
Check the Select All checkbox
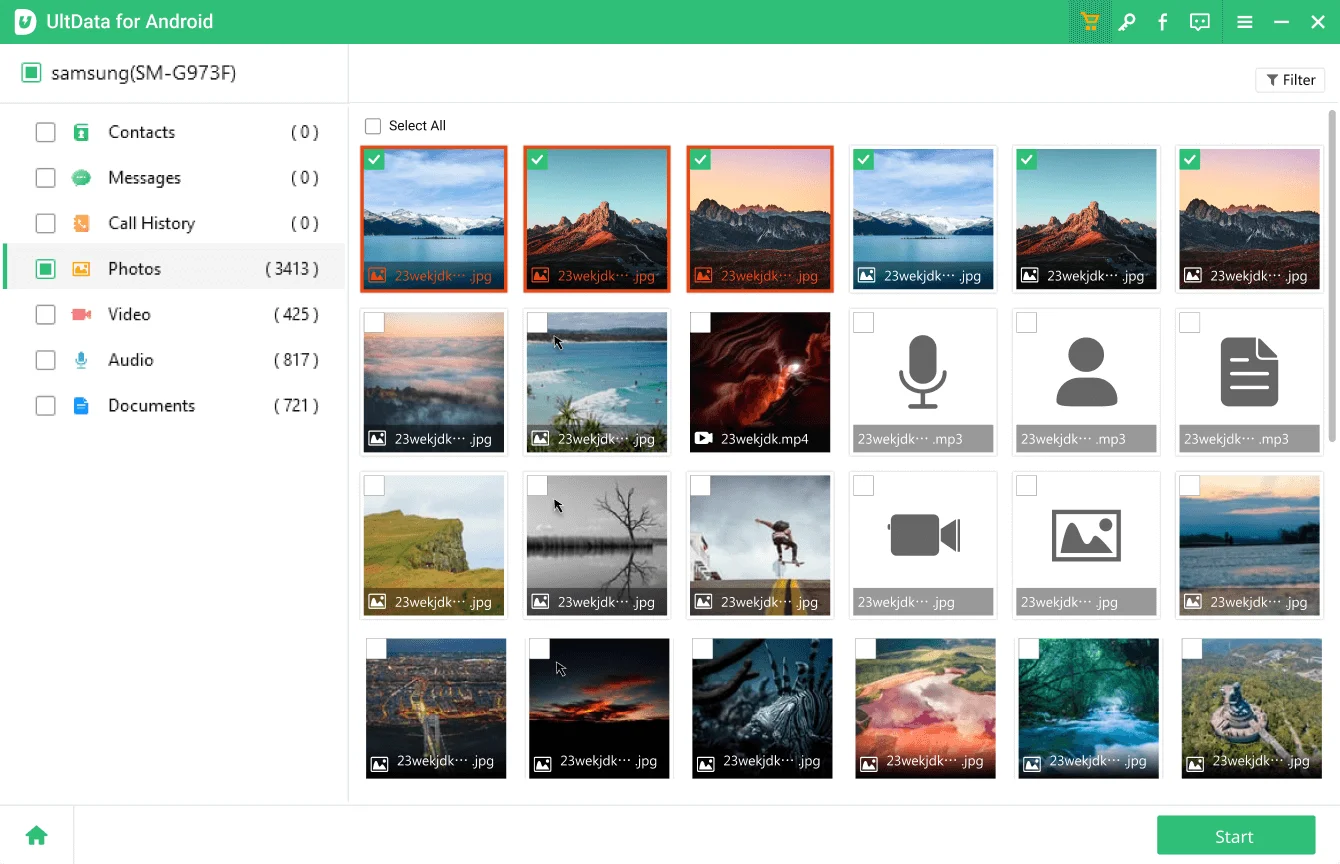(x=373, y=126)
